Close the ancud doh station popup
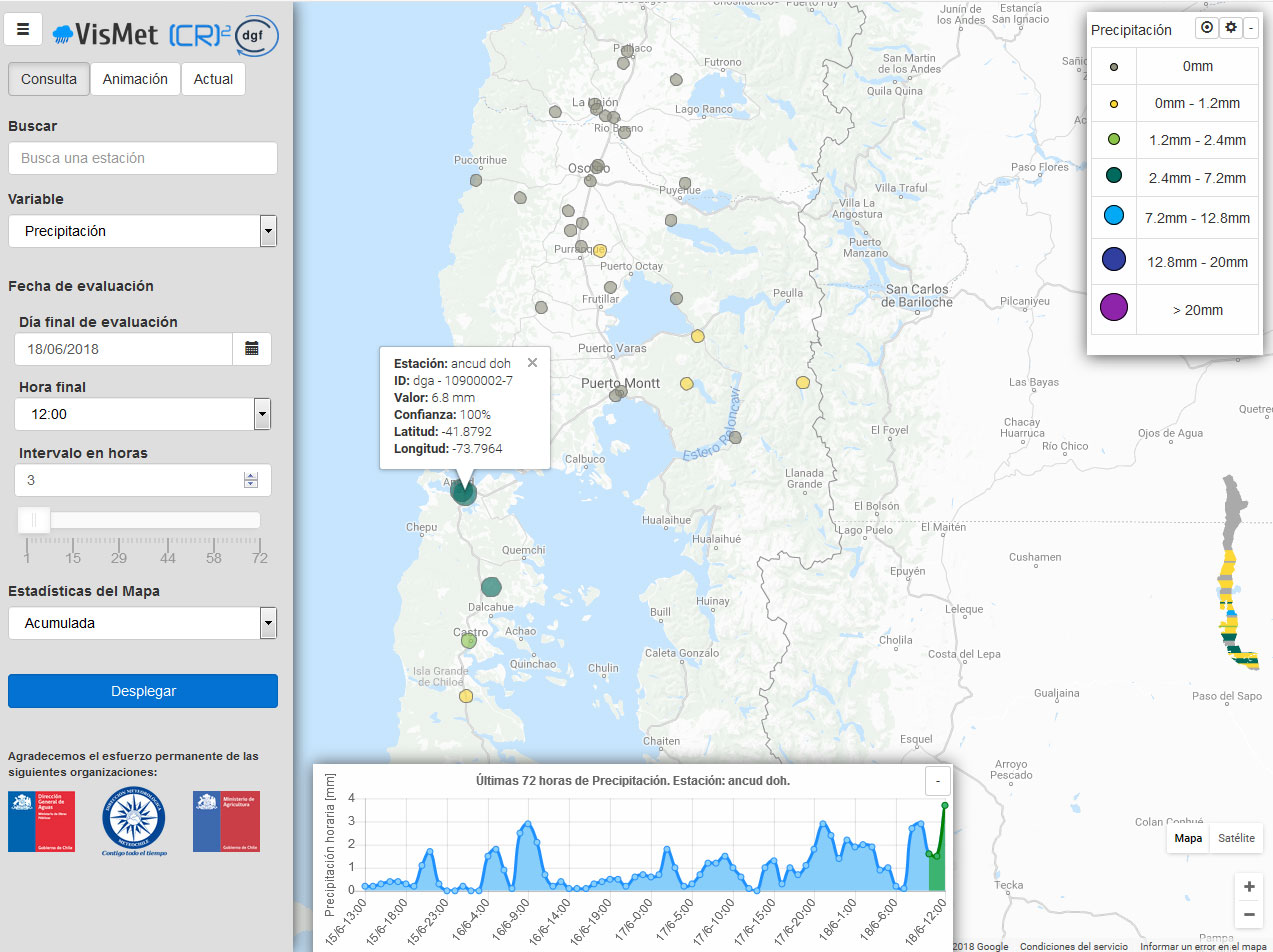 tap(532, 363)
